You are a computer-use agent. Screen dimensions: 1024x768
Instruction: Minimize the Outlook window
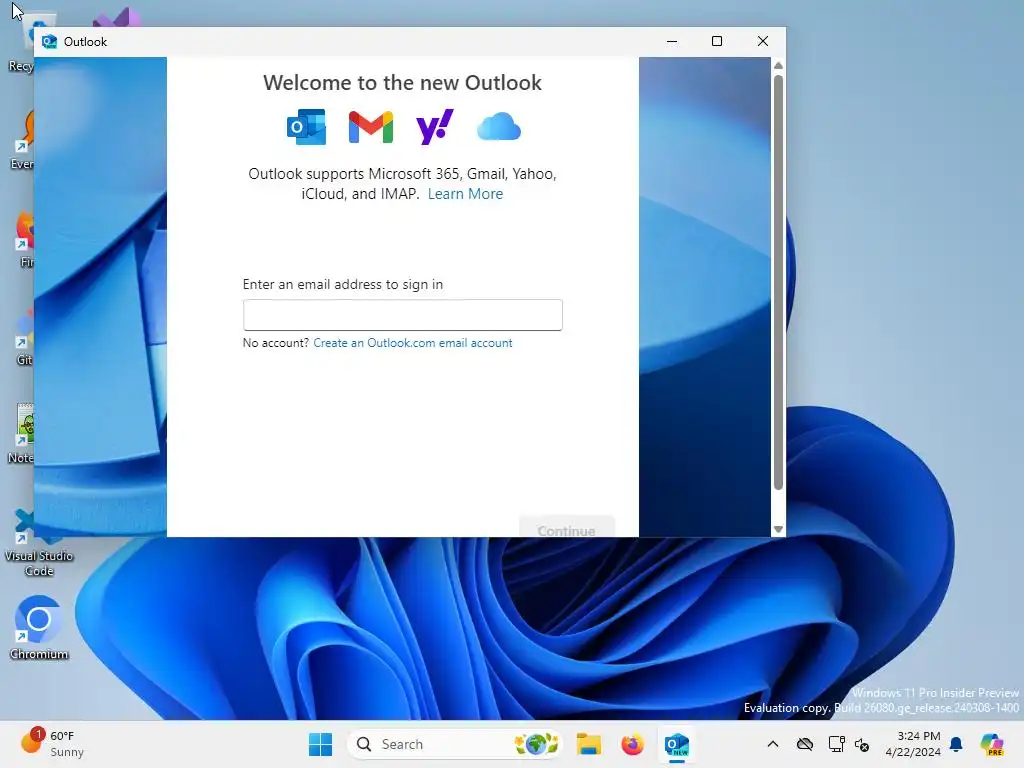(x=671, y=41)
